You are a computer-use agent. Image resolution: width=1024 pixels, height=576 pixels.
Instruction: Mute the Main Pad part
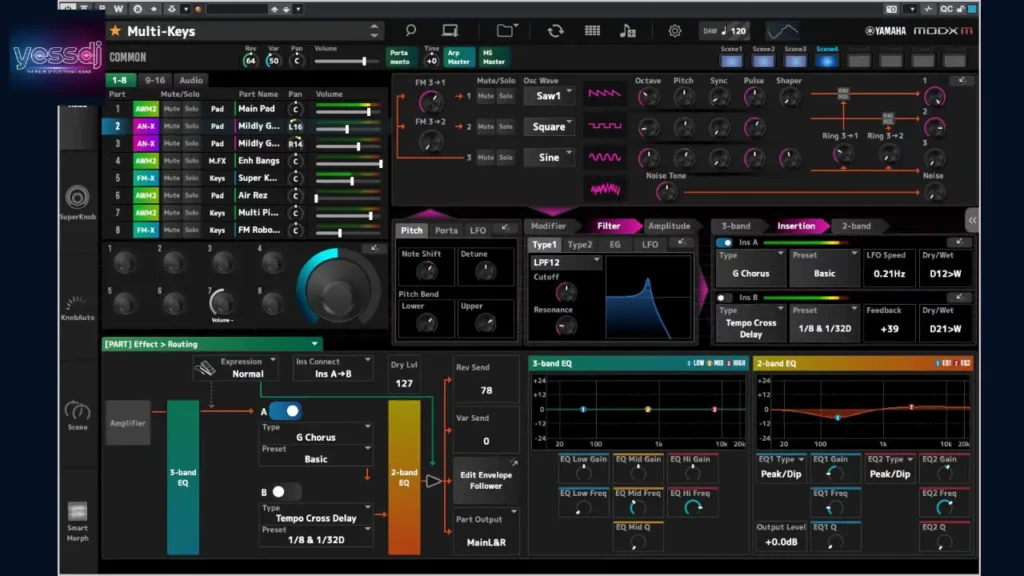[172, 109]
